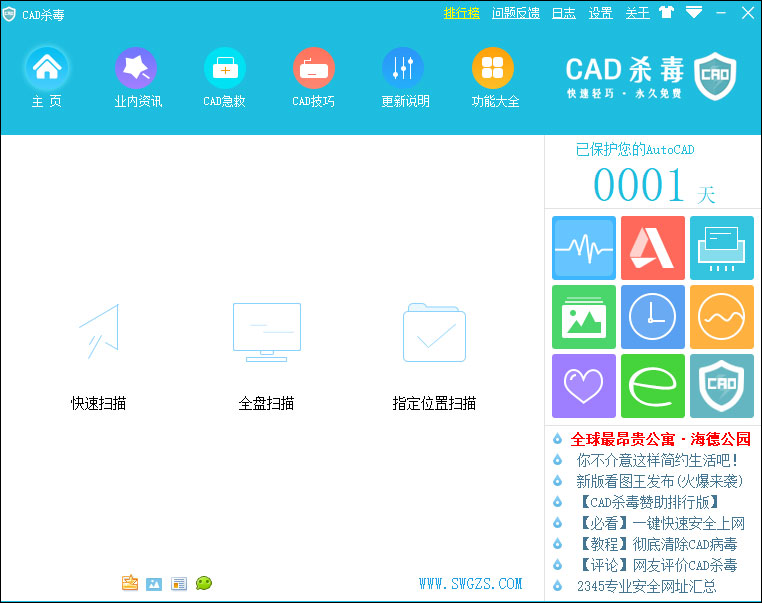Open the 新版看图王发布 link
The image size is (762, 603).
click(659, 481)
